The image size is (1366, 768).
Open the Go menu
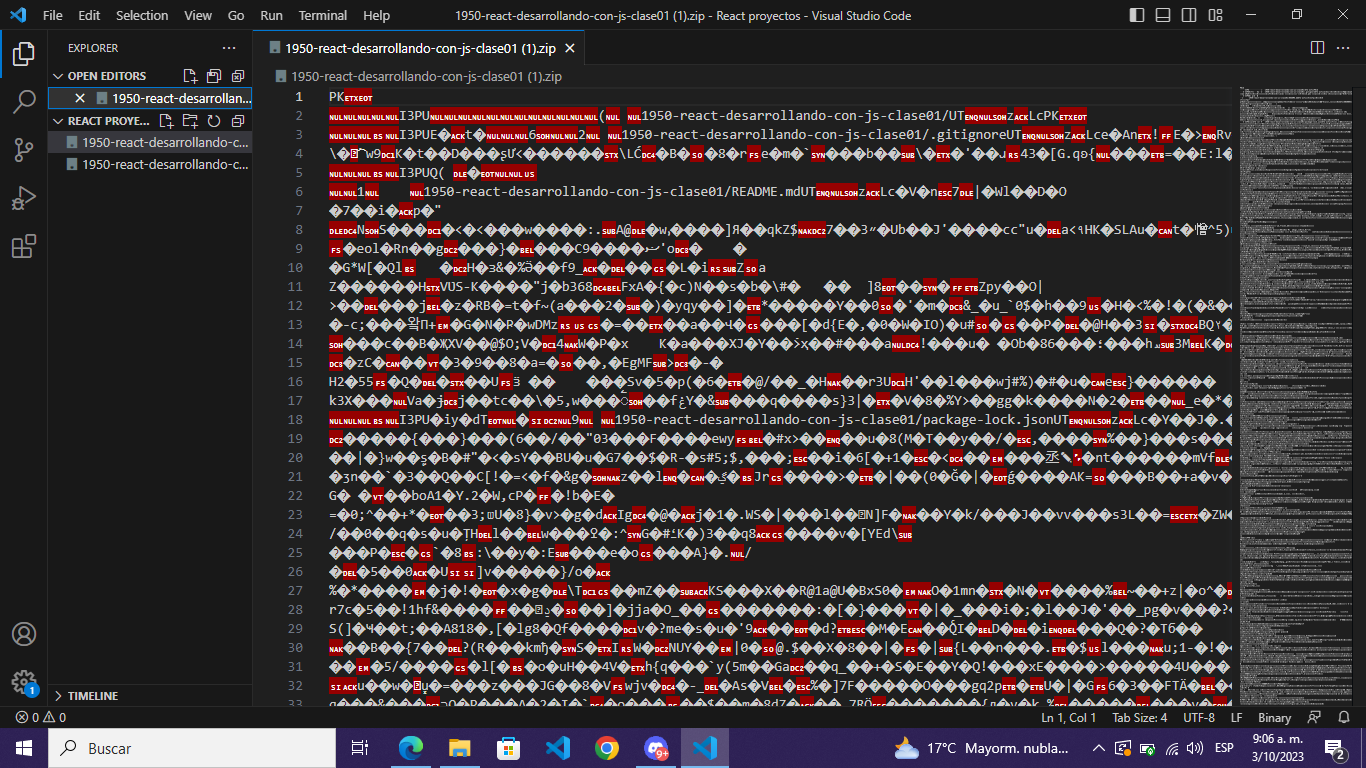click(236, 15)
